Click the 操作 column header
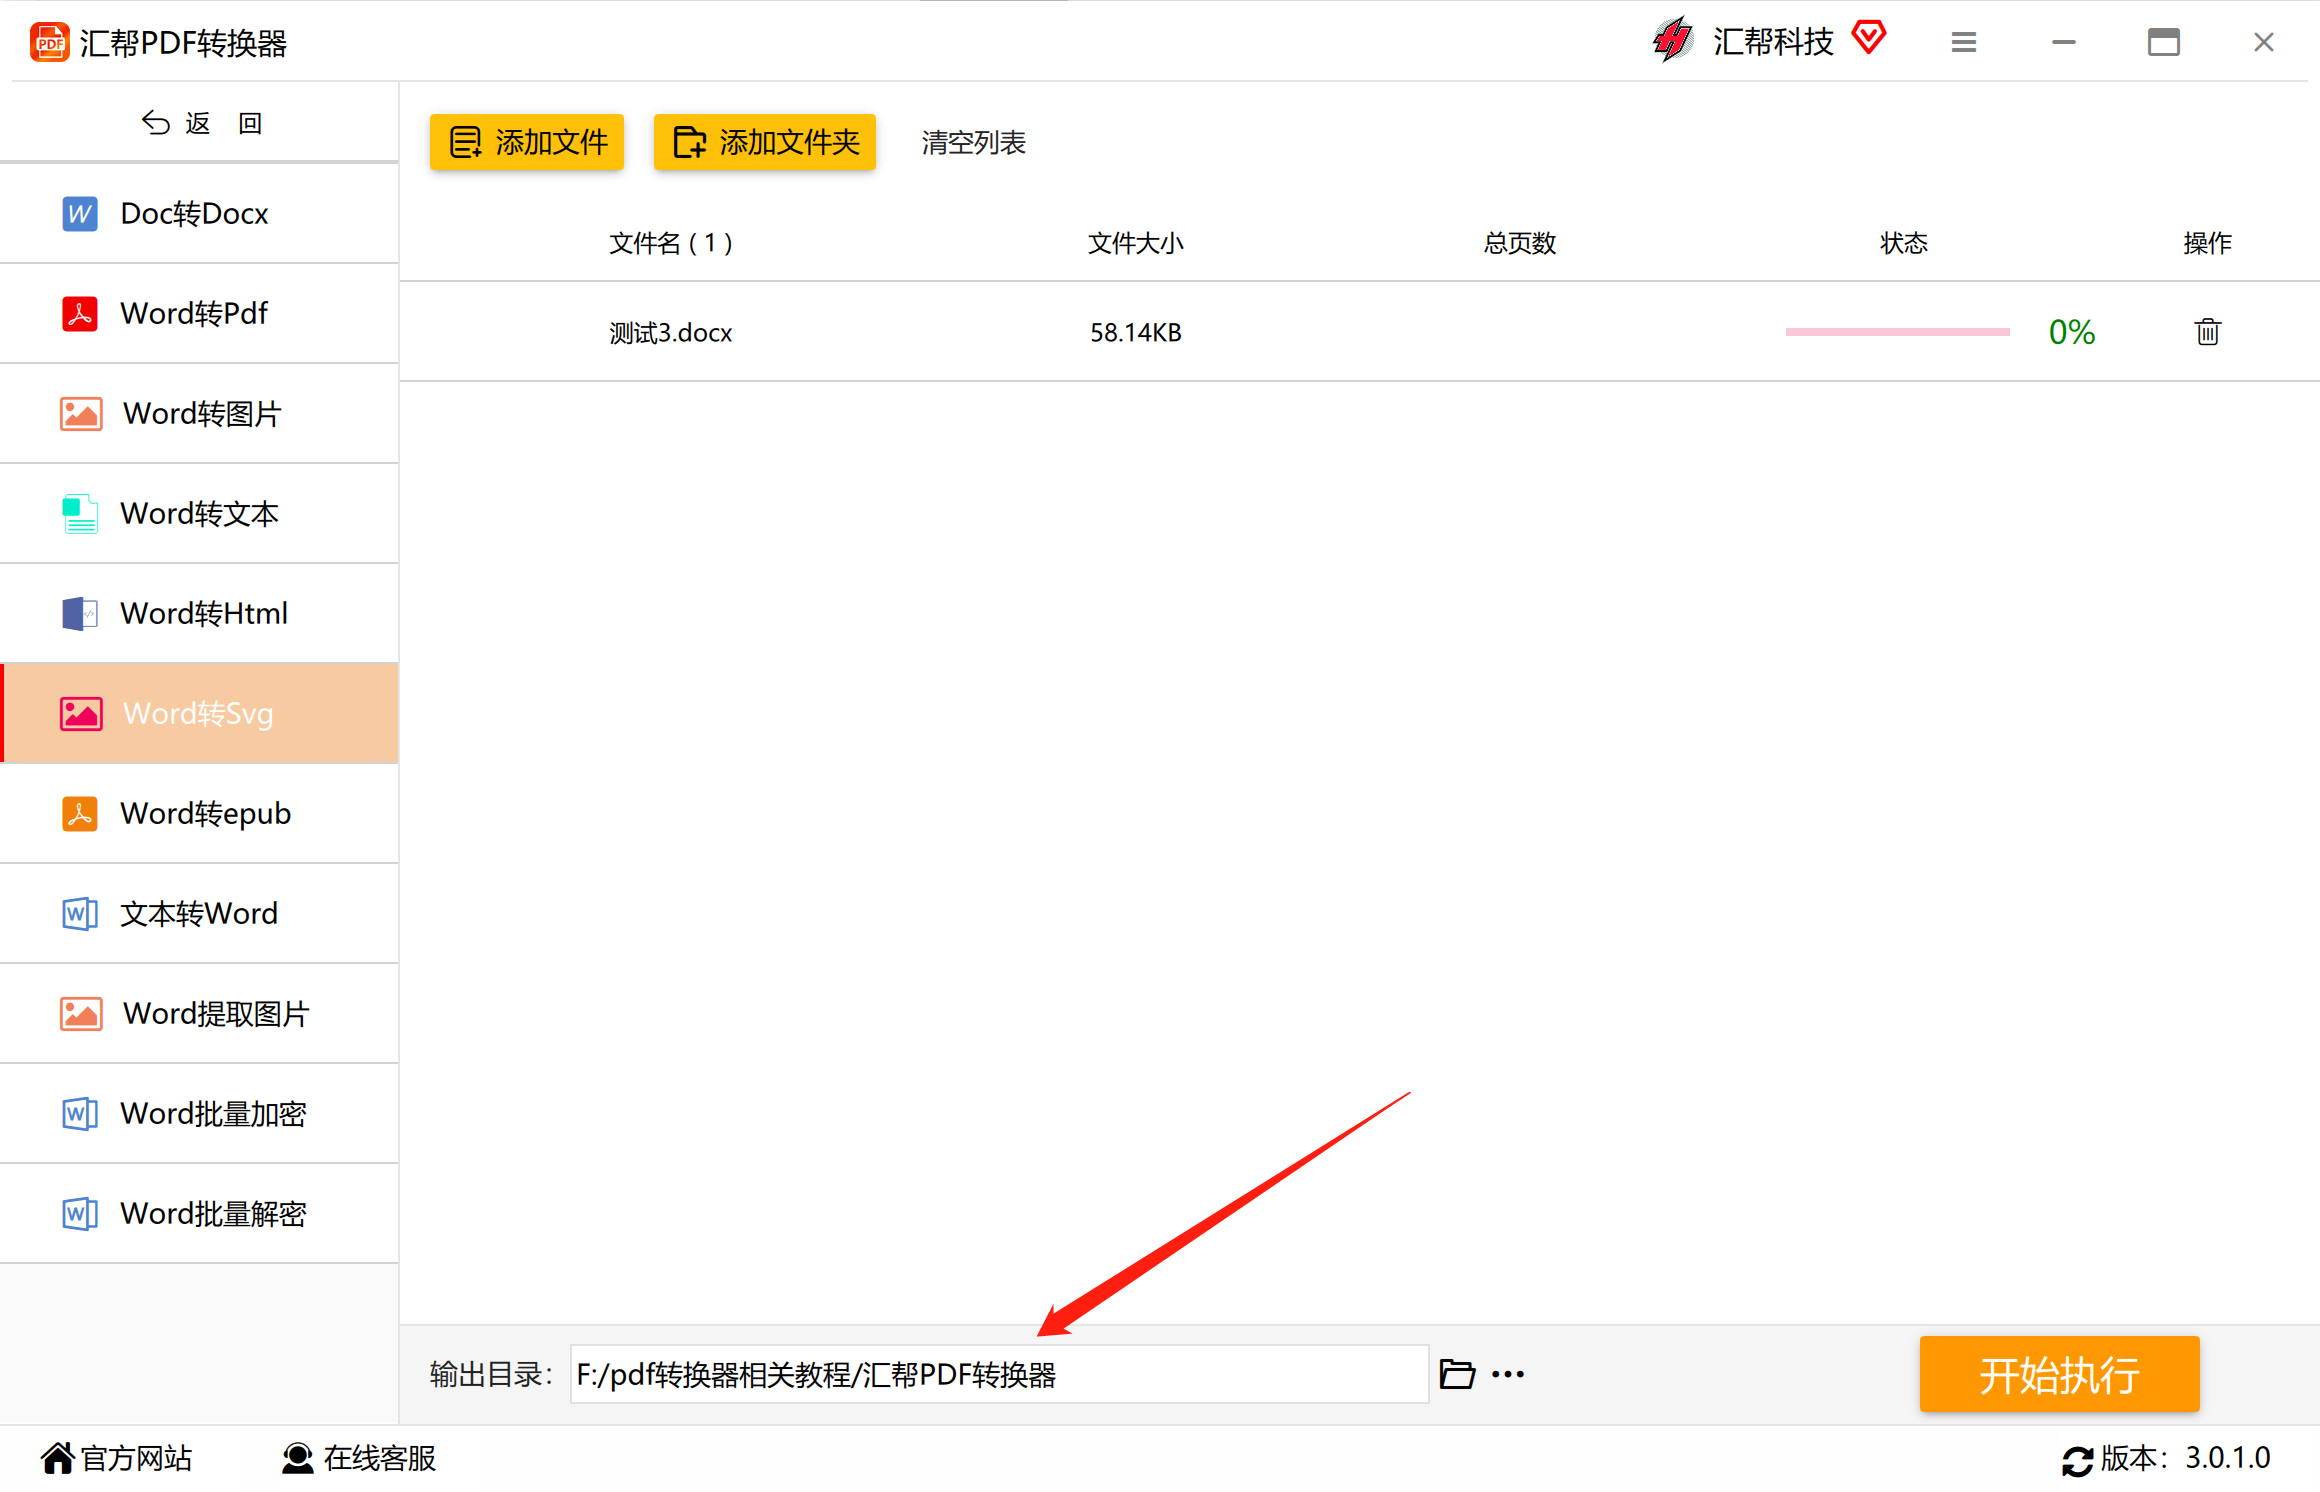Viewport: 2320px width, 1492px height. click(x=2208, y=243)
